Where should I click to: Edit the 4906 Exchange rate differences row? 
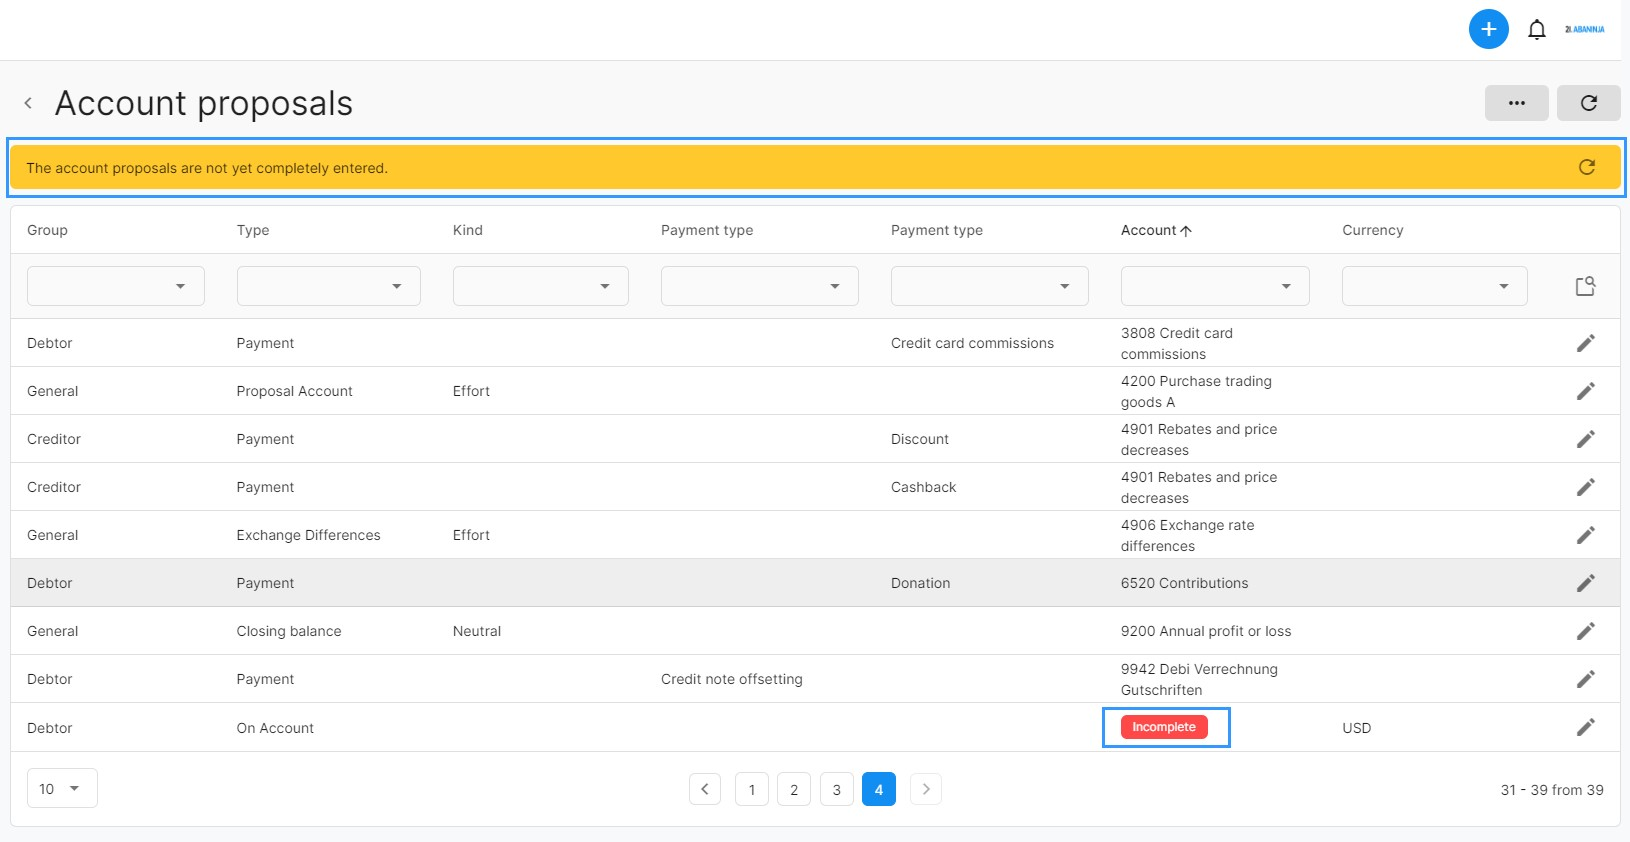1585,535
